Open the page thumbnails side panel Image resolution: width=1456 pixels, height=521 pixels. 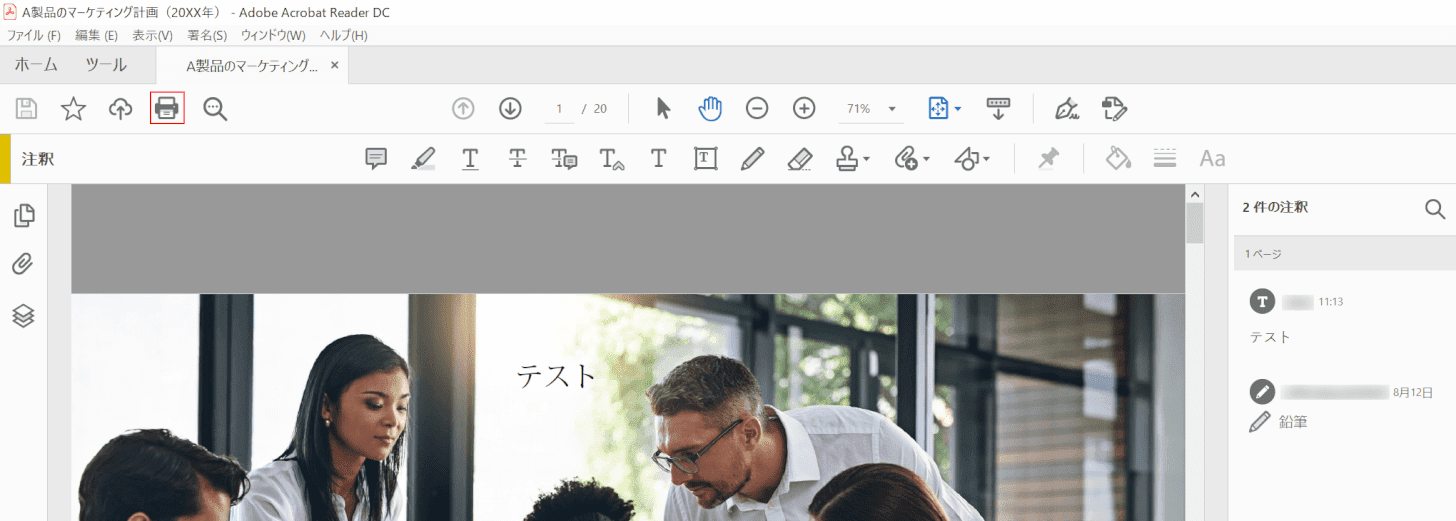click(24, 215)
